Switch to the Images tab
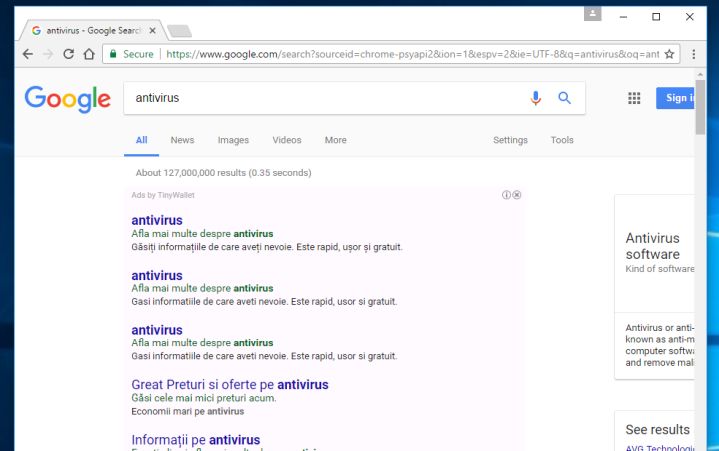719x451 pixels. tap(233, 140)
